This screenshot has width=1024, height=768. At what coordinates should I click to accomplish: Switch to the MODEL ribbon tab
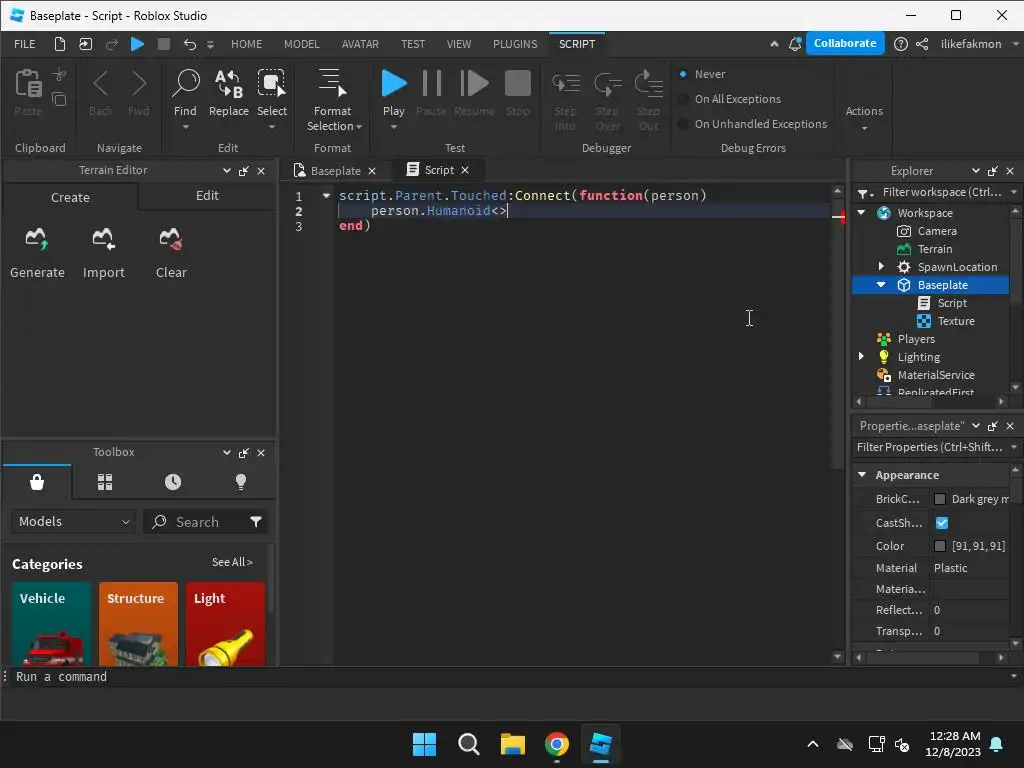302,44
